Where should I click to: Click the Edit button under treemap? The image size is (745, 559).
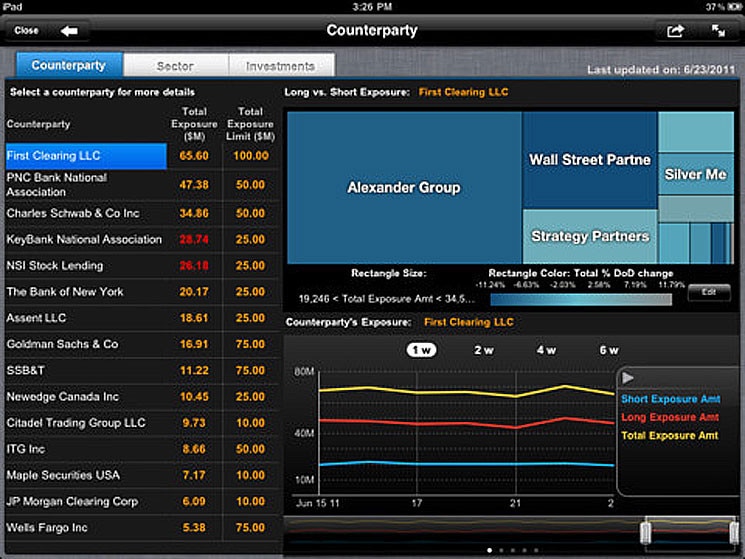708,291
